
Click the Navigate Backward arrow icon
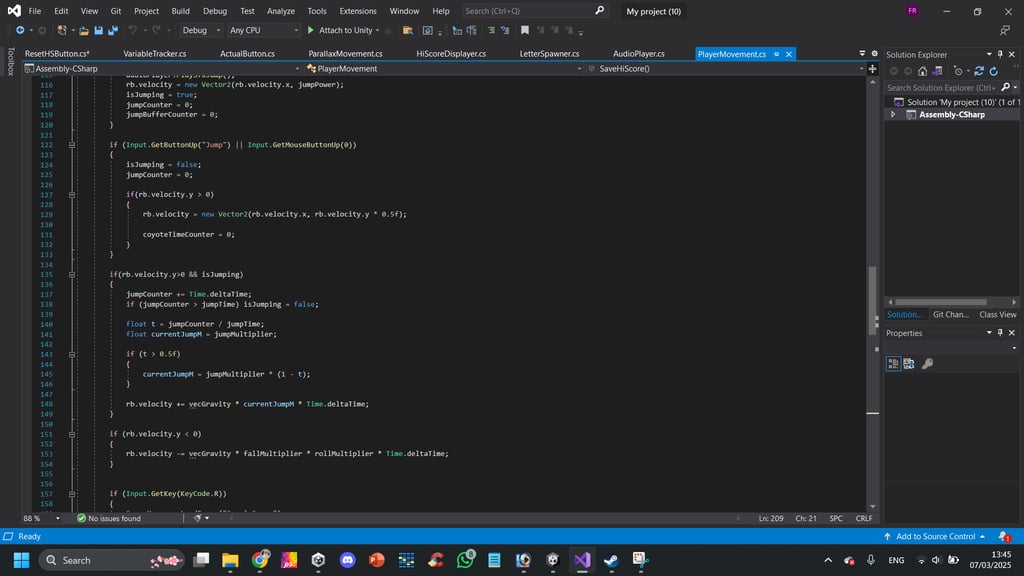coord(20,30)
